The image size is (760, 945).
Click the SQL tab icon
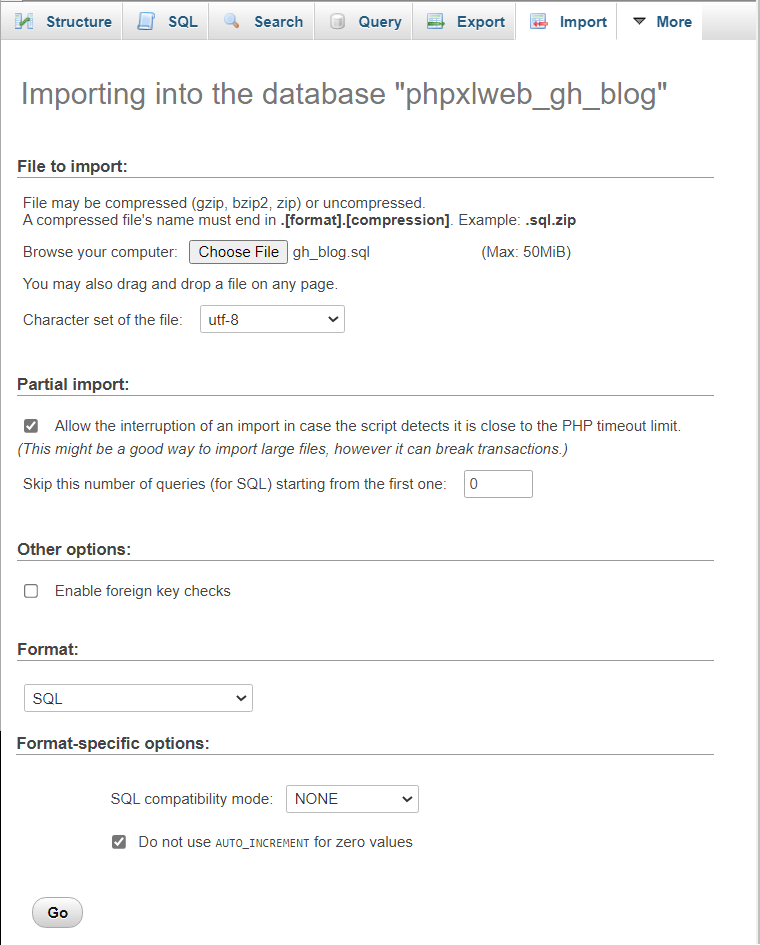click(146, 21)
